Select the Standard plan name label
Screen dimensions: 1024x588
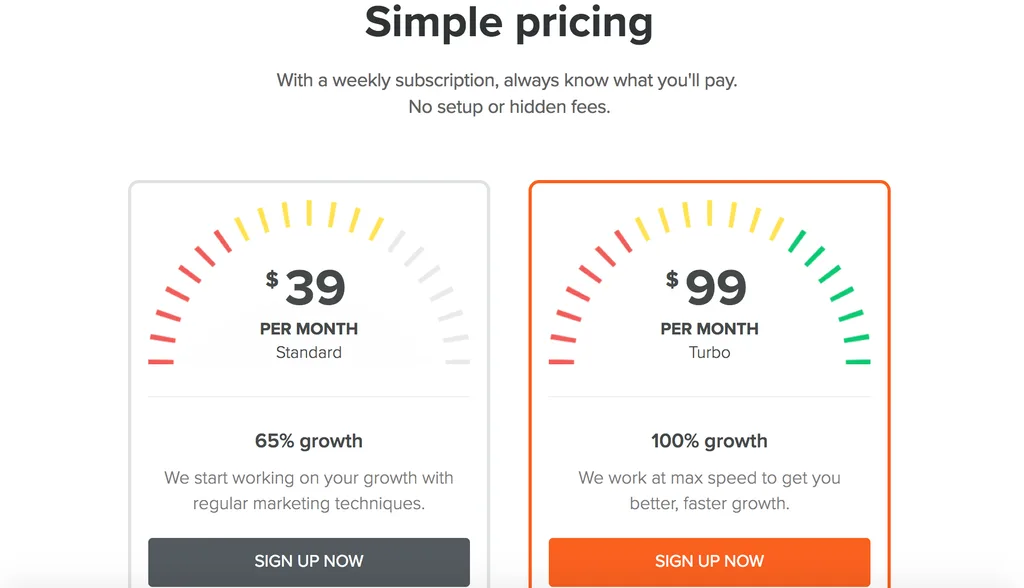click(x=309, y=353)
